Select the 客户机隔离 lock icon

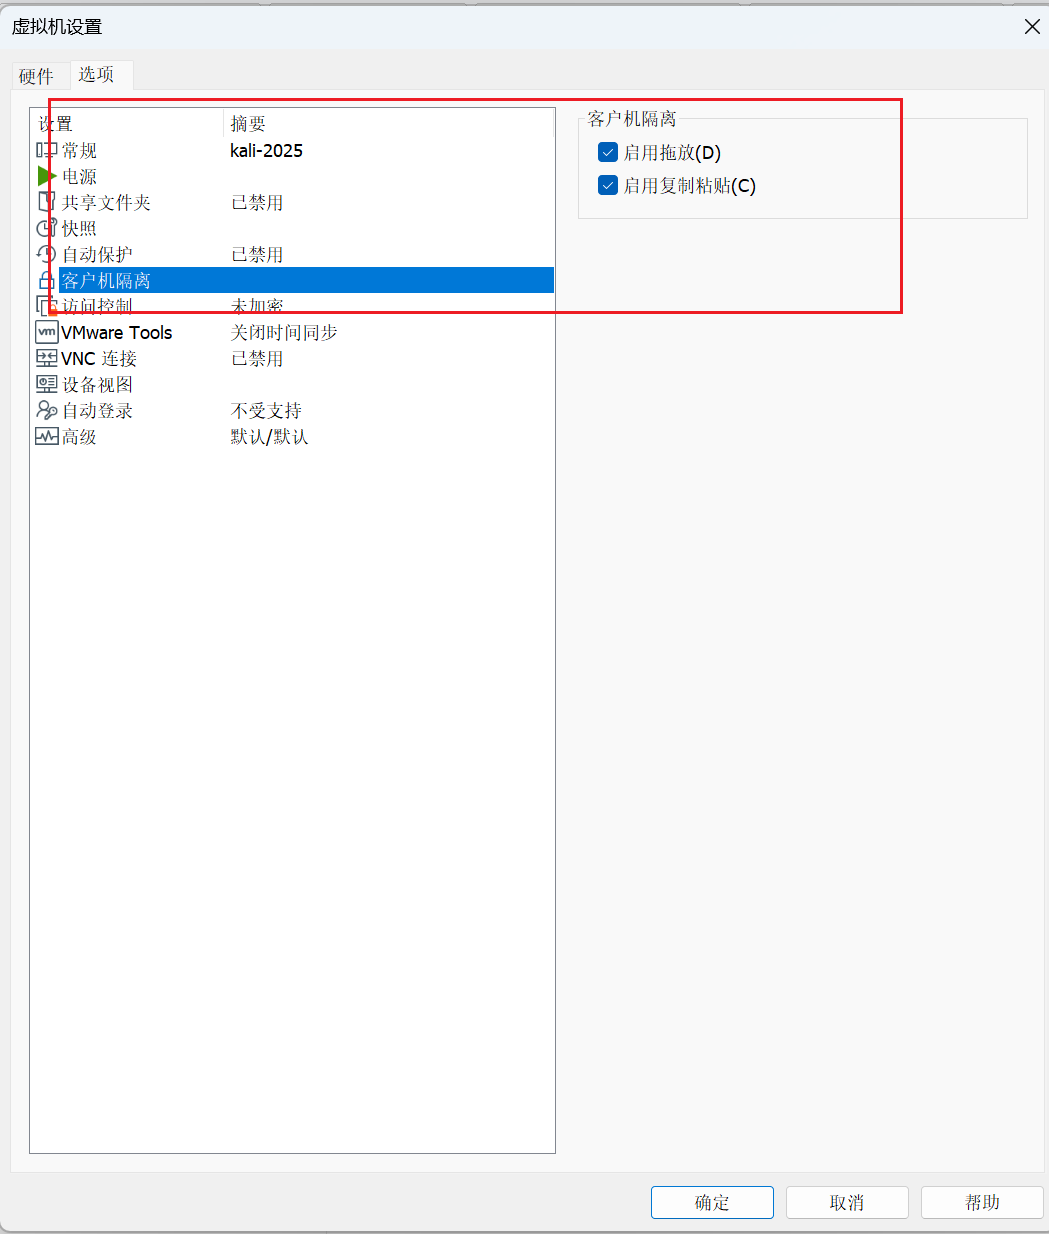(x=47, y=280)
